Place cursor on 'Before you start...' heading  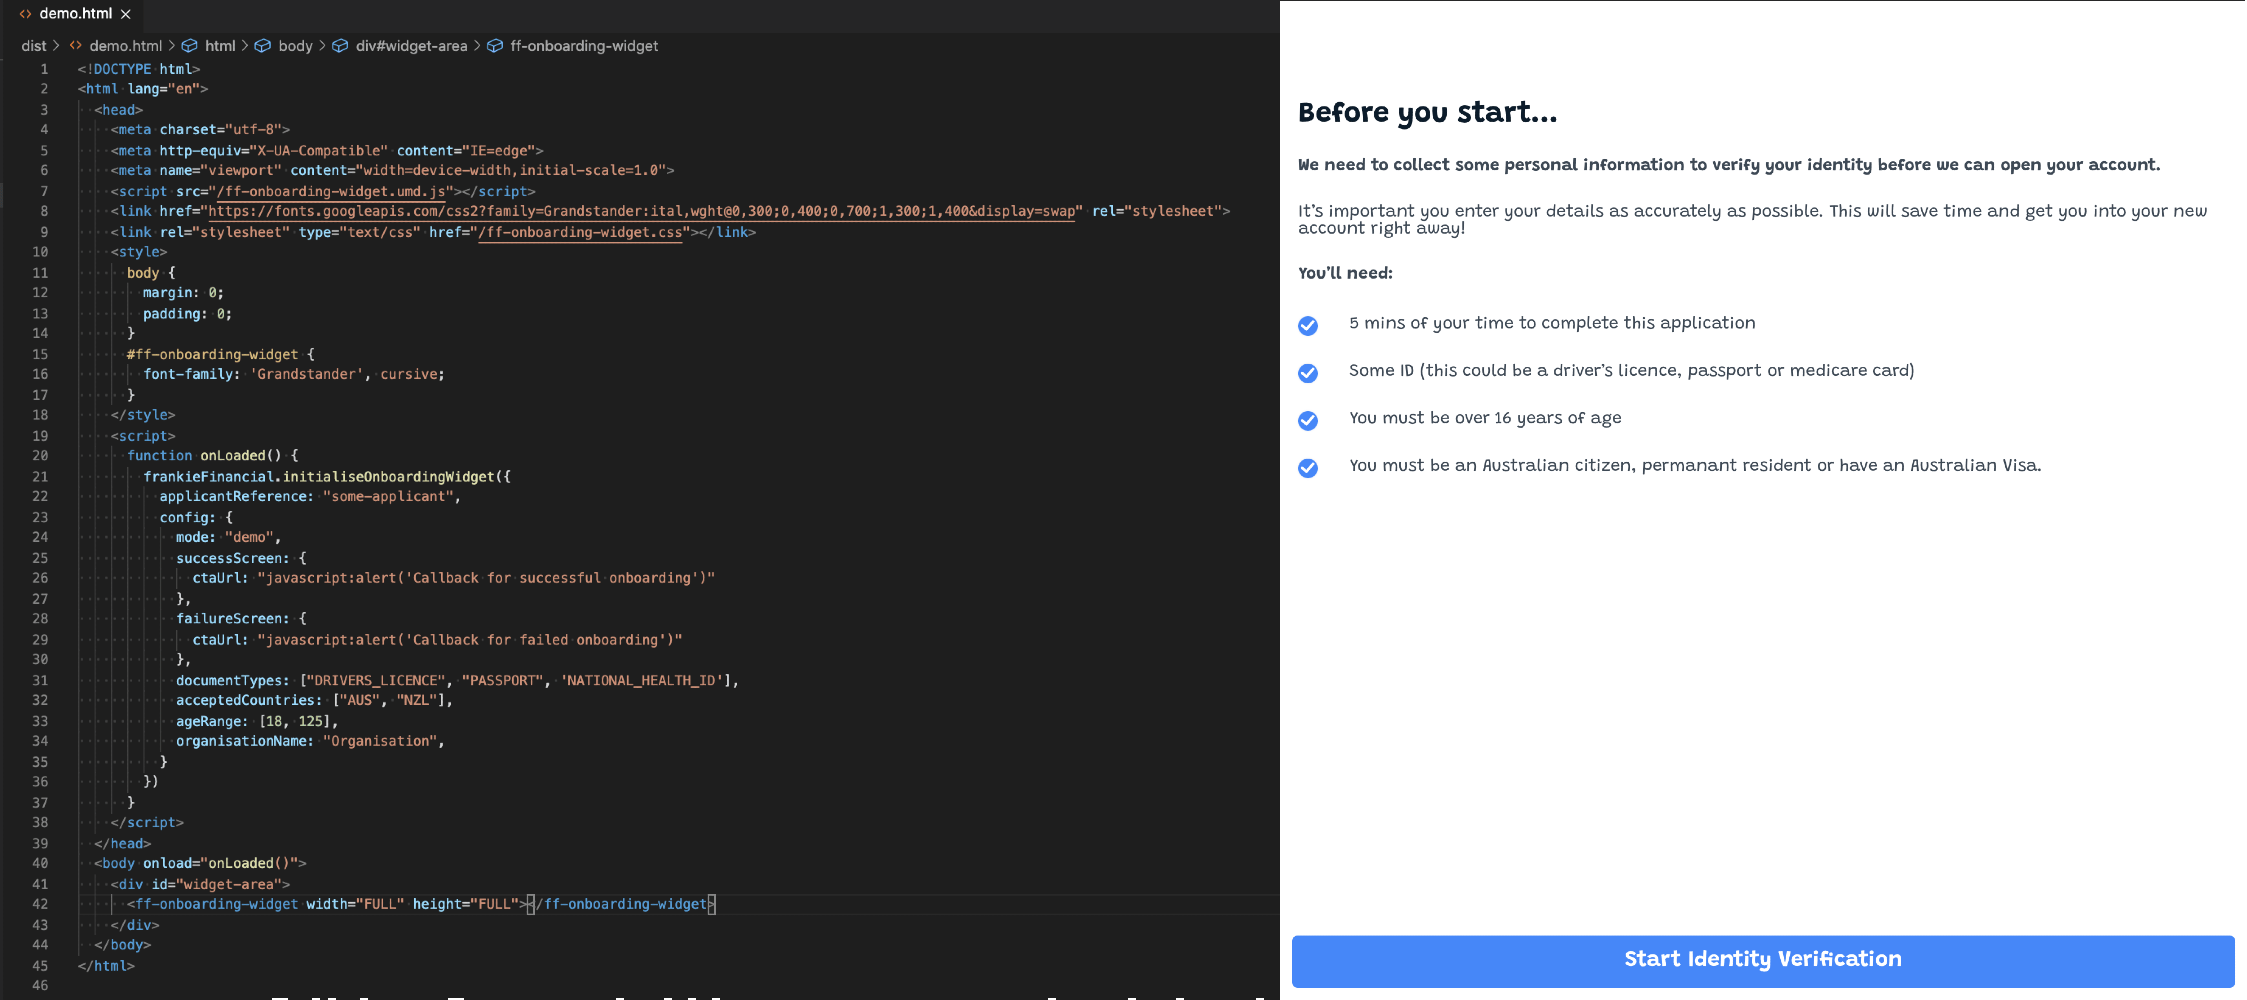1427,113
